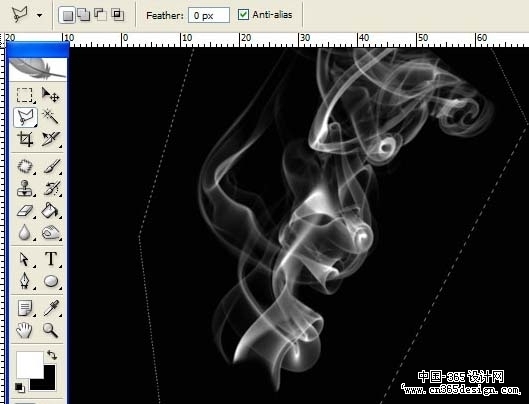
Task: Select the Hand tool
Action: (24, 330)
